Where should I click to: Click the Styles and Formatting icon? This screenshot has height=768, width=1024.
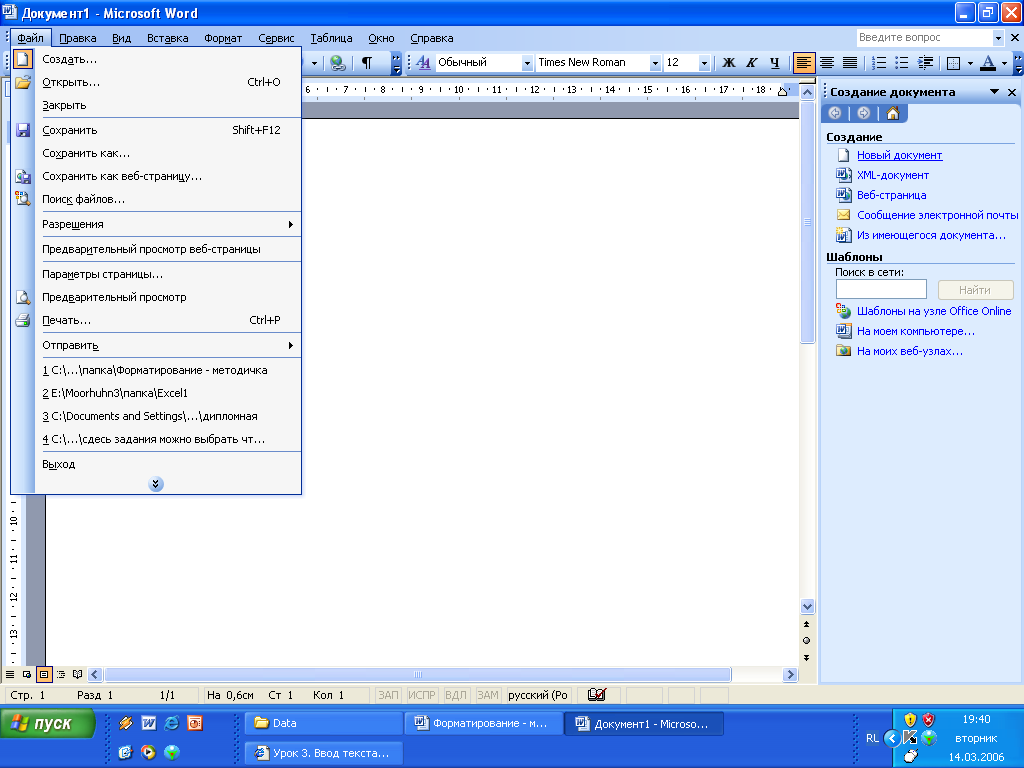[x=423, y=63]
